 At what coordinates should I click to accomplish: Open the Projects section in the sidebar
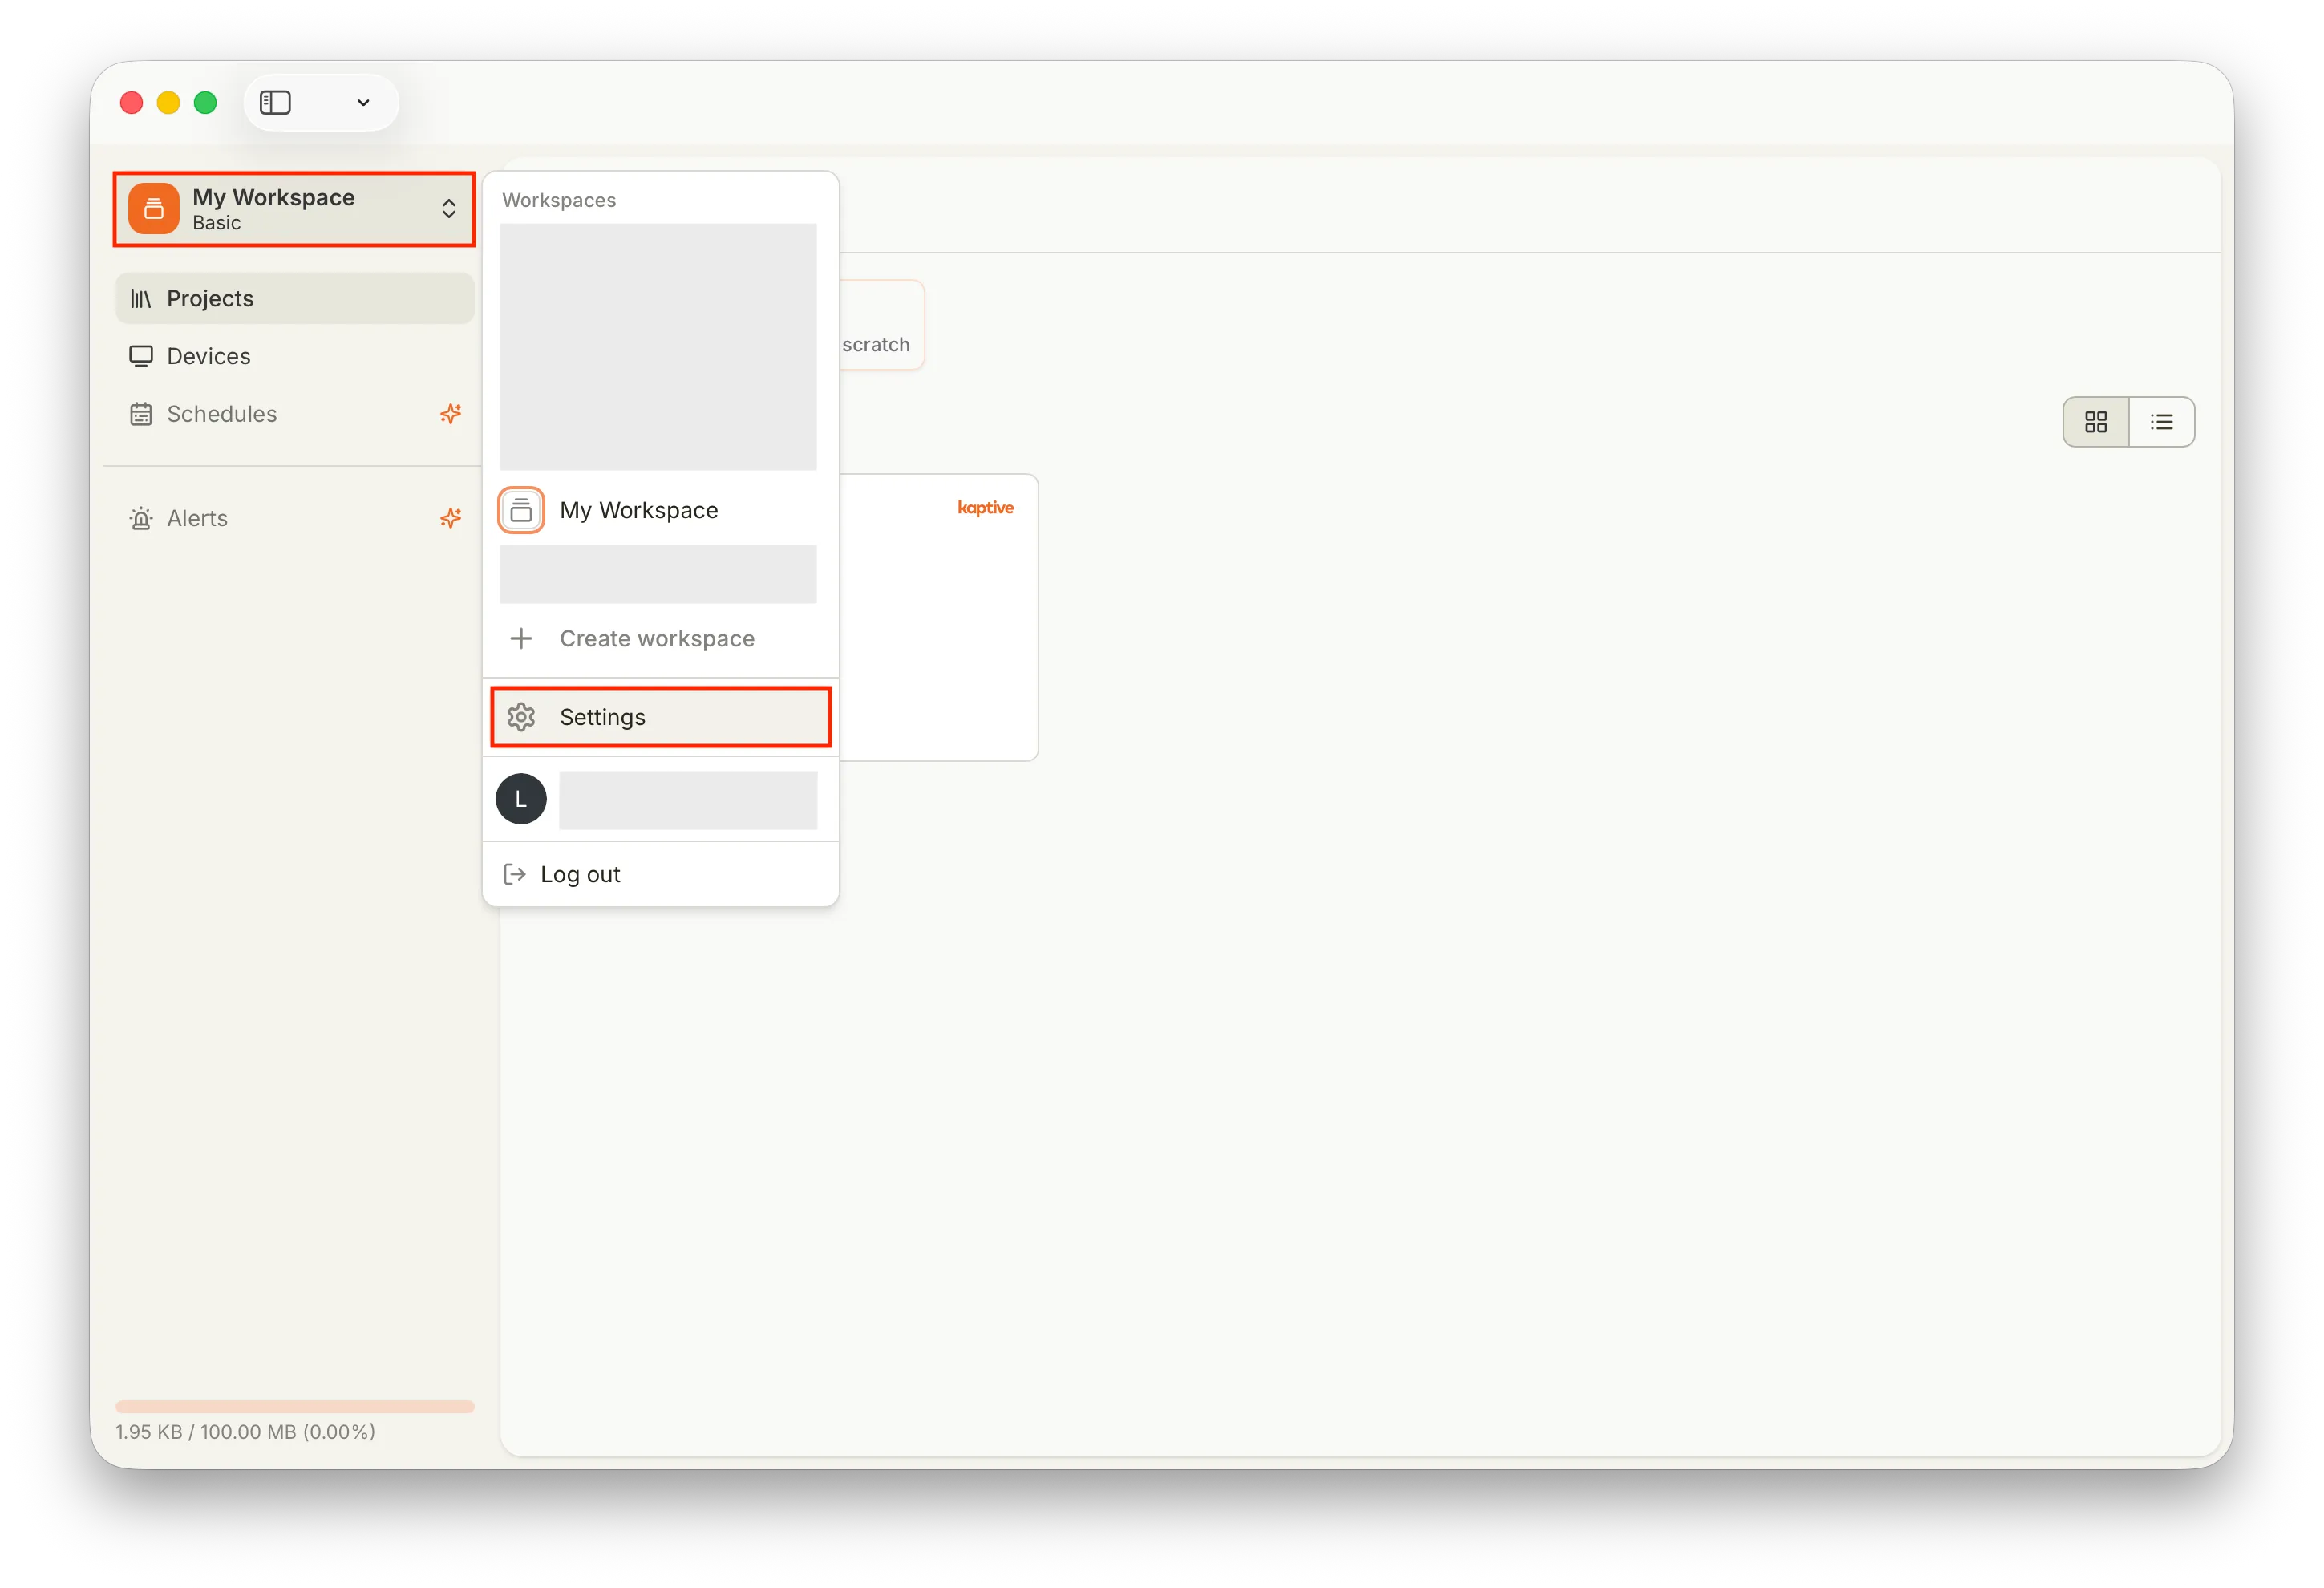[209, 298]
